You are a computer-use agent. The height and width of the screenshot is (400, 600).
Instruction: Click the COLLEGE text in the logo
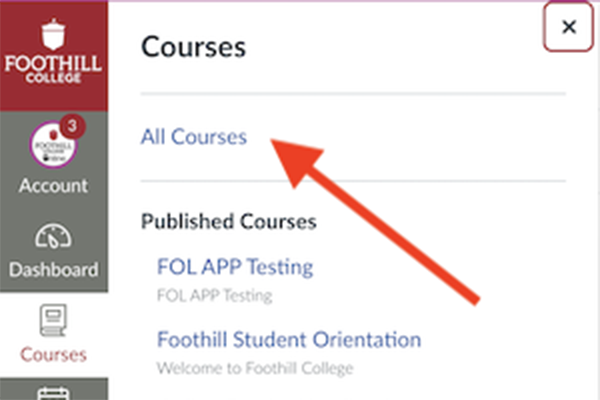(52, 79)
